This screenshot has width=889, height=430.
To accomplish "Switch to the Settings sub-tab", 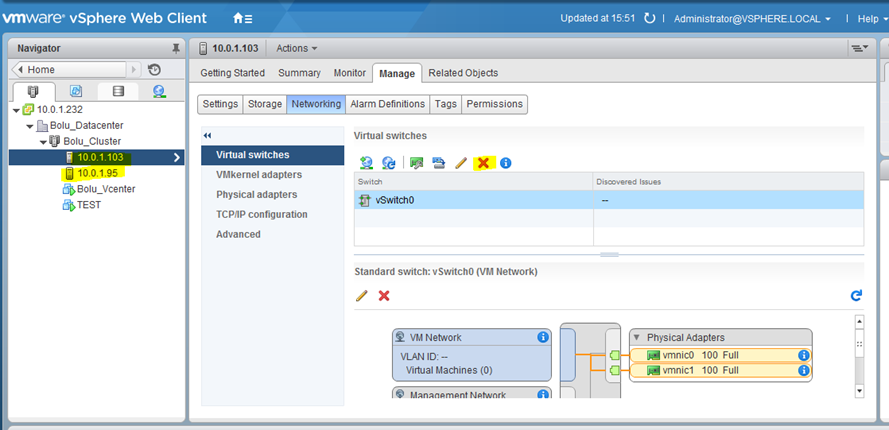I will 220,104.
